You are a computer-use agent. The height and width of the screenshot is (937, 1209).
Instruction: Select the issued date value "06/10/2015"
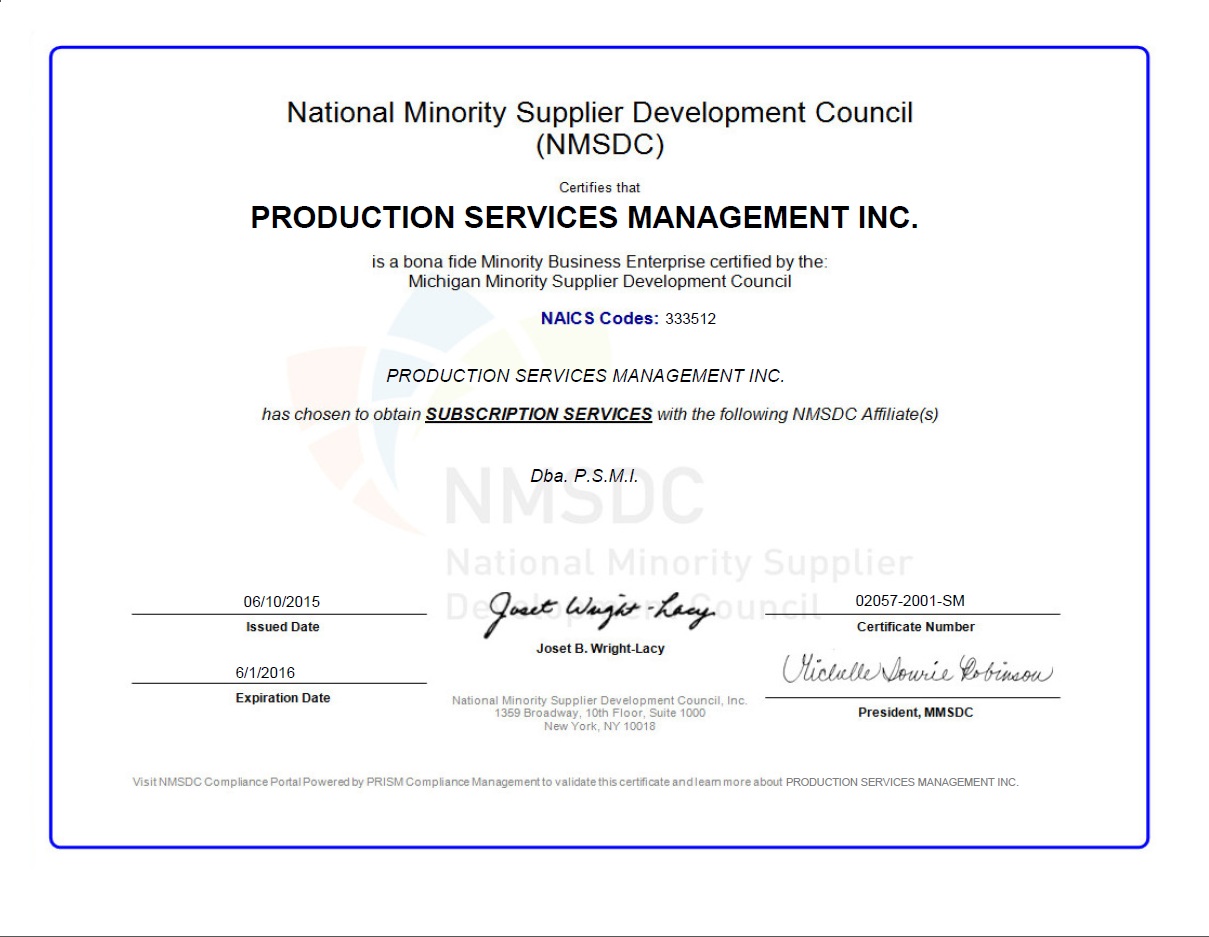282,602
